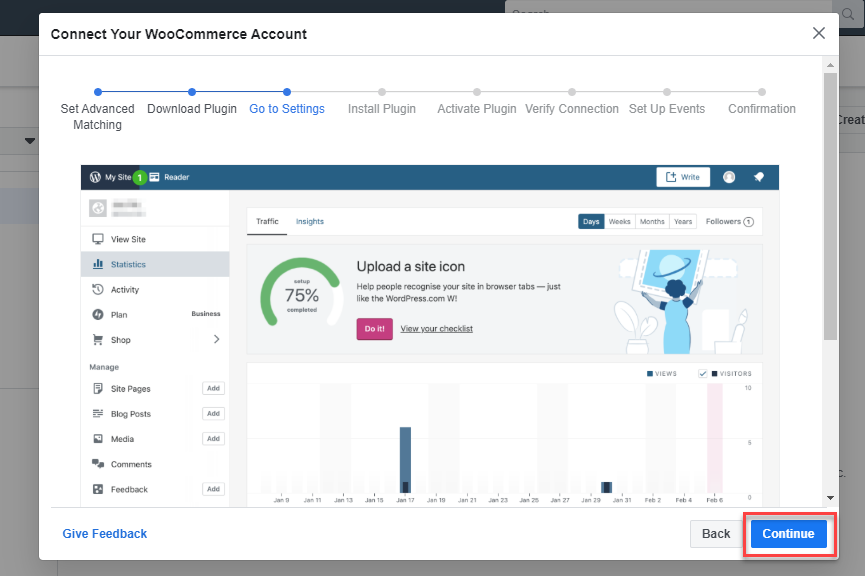Open the View your checklist link
The image size is (865, 576).
coord(436,328)
